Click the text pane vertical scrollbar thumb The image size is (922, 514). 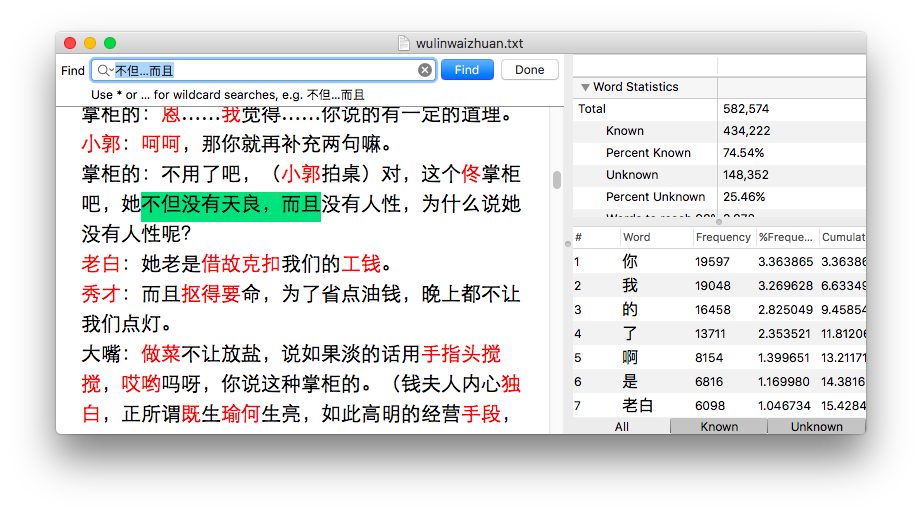pyautogui.click(x=557, y=180)
